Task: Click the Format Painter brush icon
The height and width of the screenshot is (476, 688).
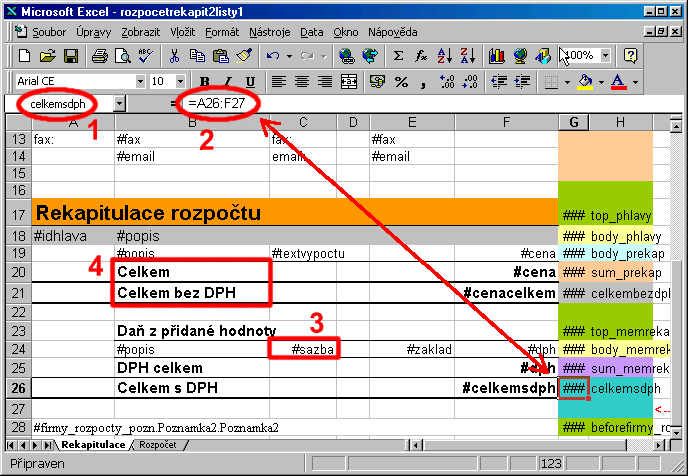Action: pos(244,56)
